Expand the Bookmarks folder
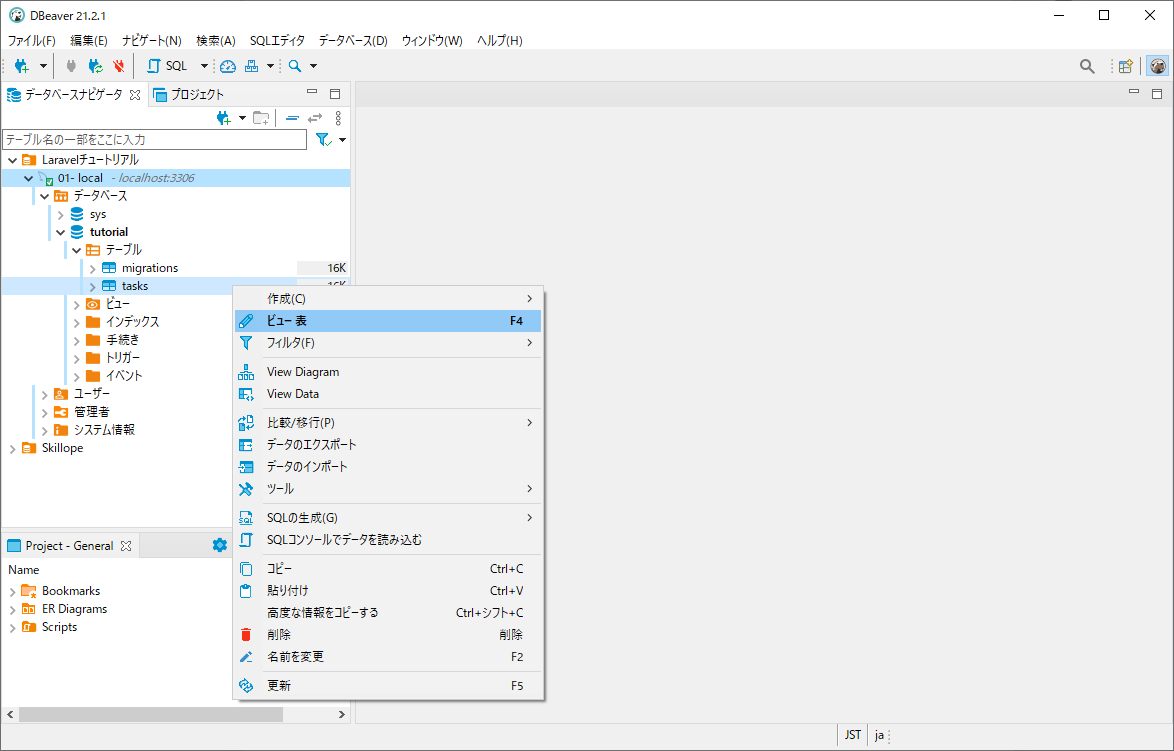 (x=13, y=592)
